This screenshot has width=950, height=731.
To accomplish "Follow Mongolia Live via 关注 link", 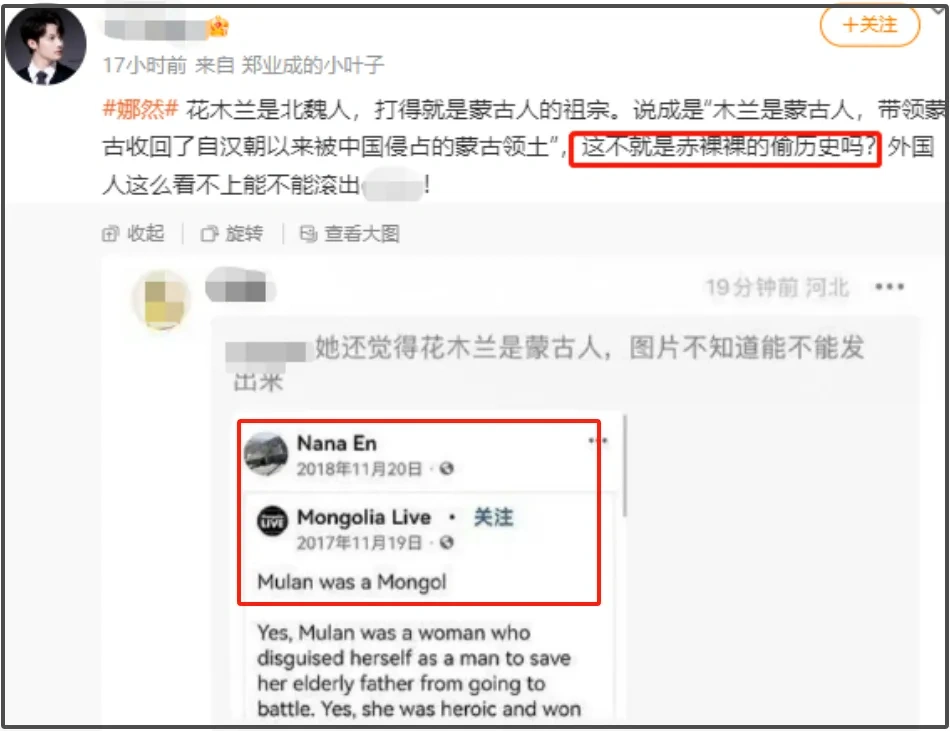I will click(x=493, y=517).
